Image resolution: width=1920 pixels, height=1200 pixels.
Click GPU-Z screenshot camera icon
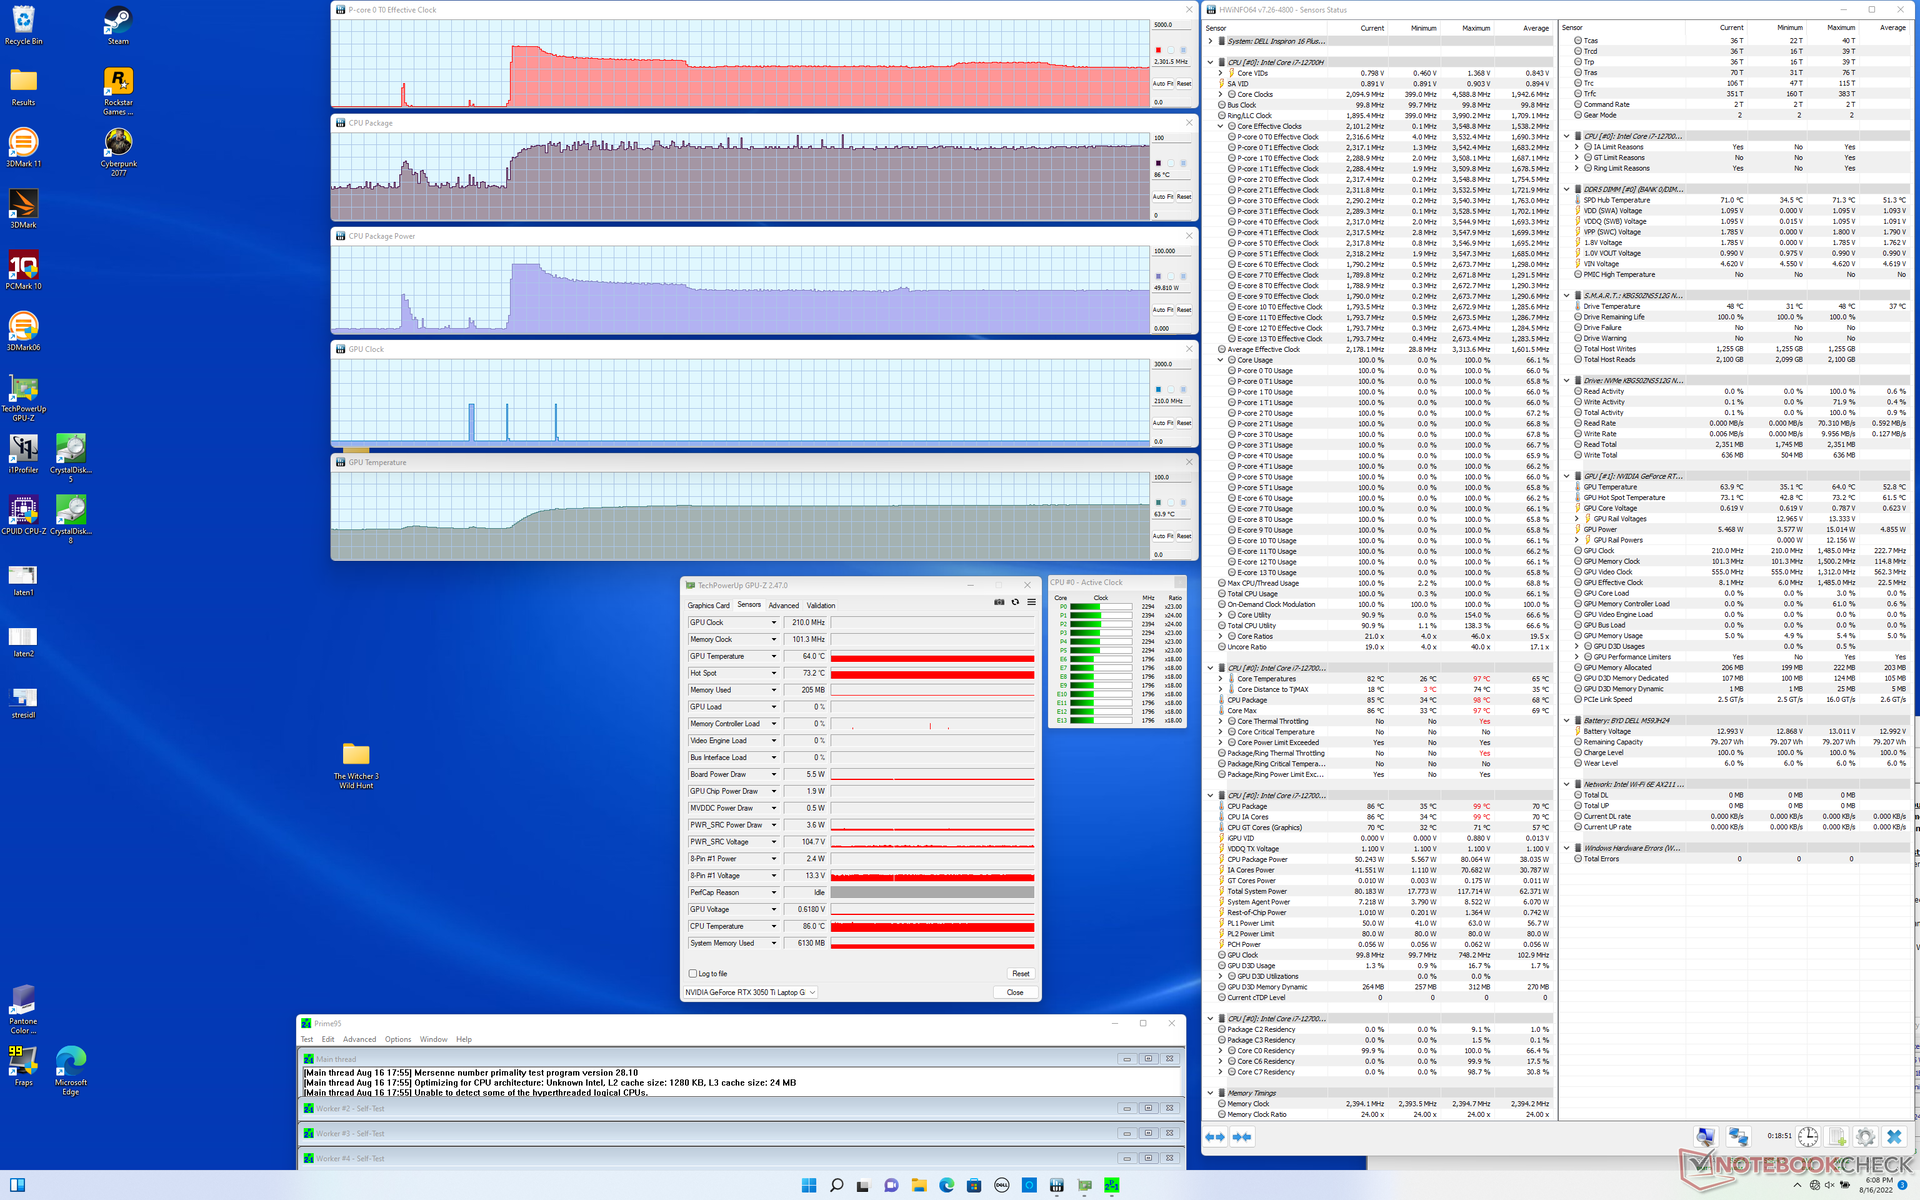[998, 602]
